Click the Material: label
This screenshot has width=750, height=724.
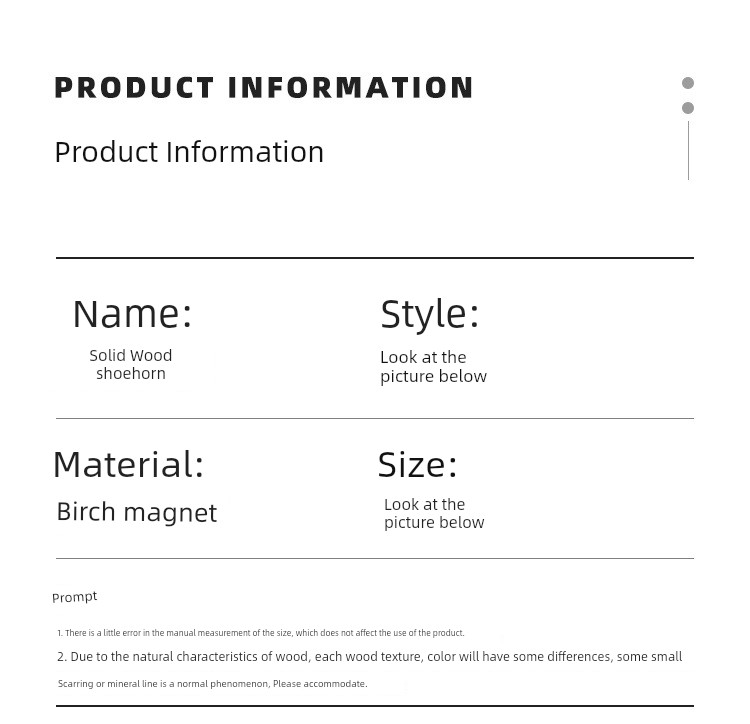coord(129,464)
